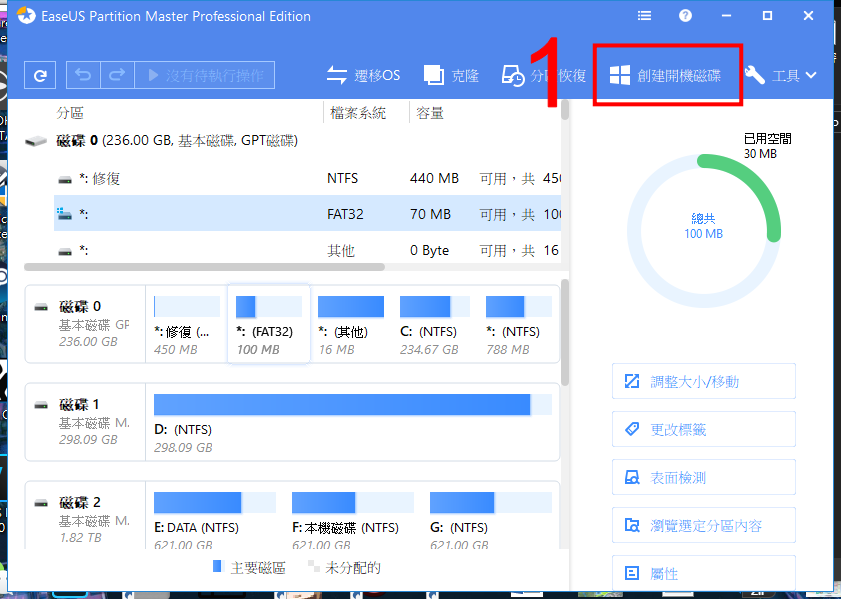
Task: Click the EaseUS app logo icon
Action: click(26, 16)
